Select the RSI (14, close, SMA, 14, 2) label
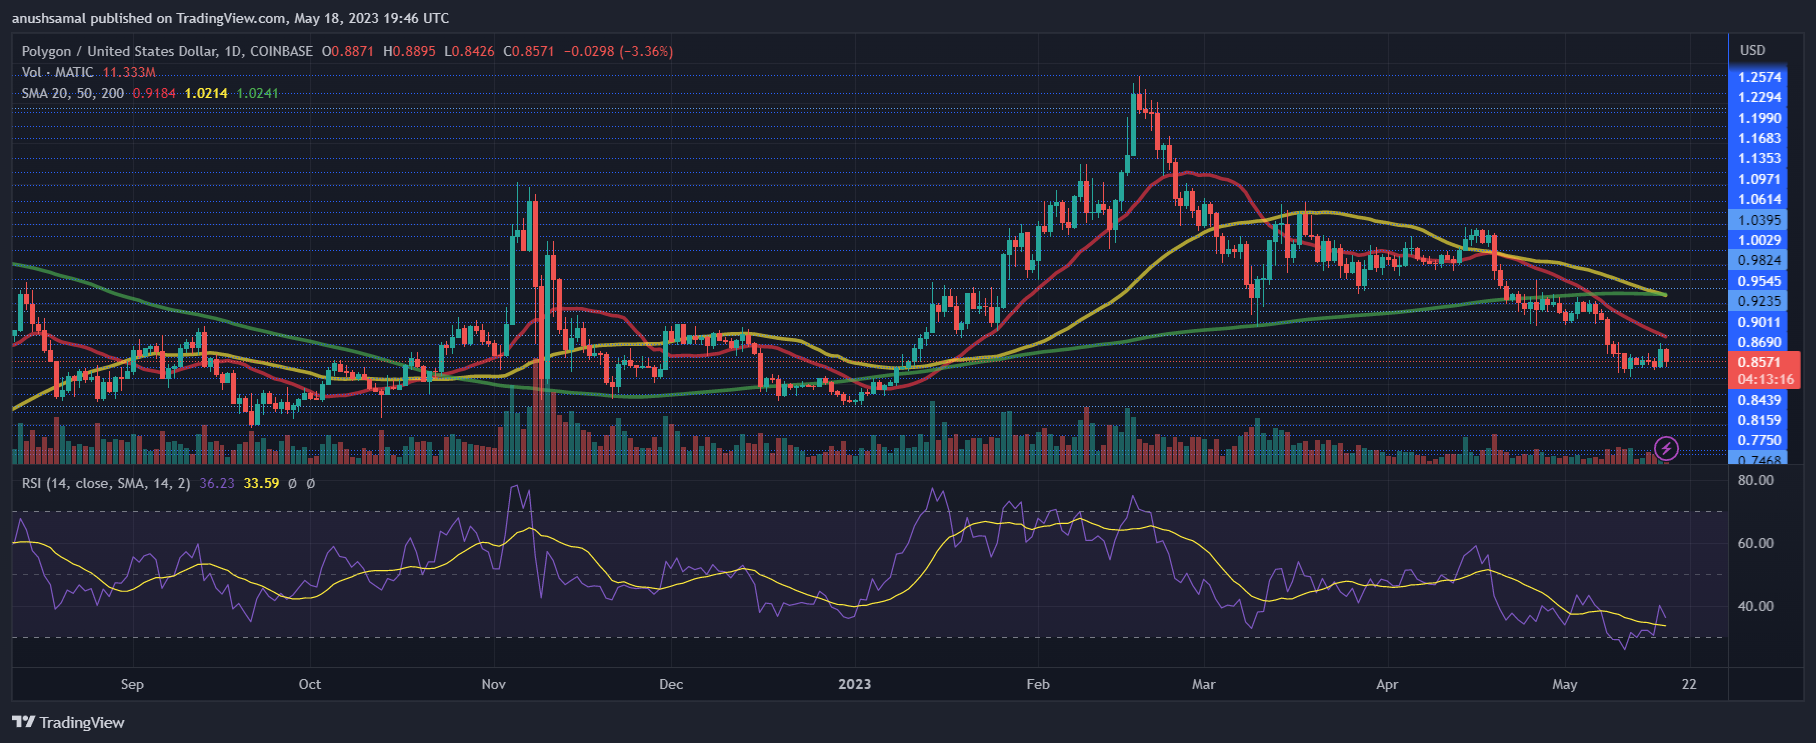Viewport: 1816px width, 743px height. pos(107,483)
